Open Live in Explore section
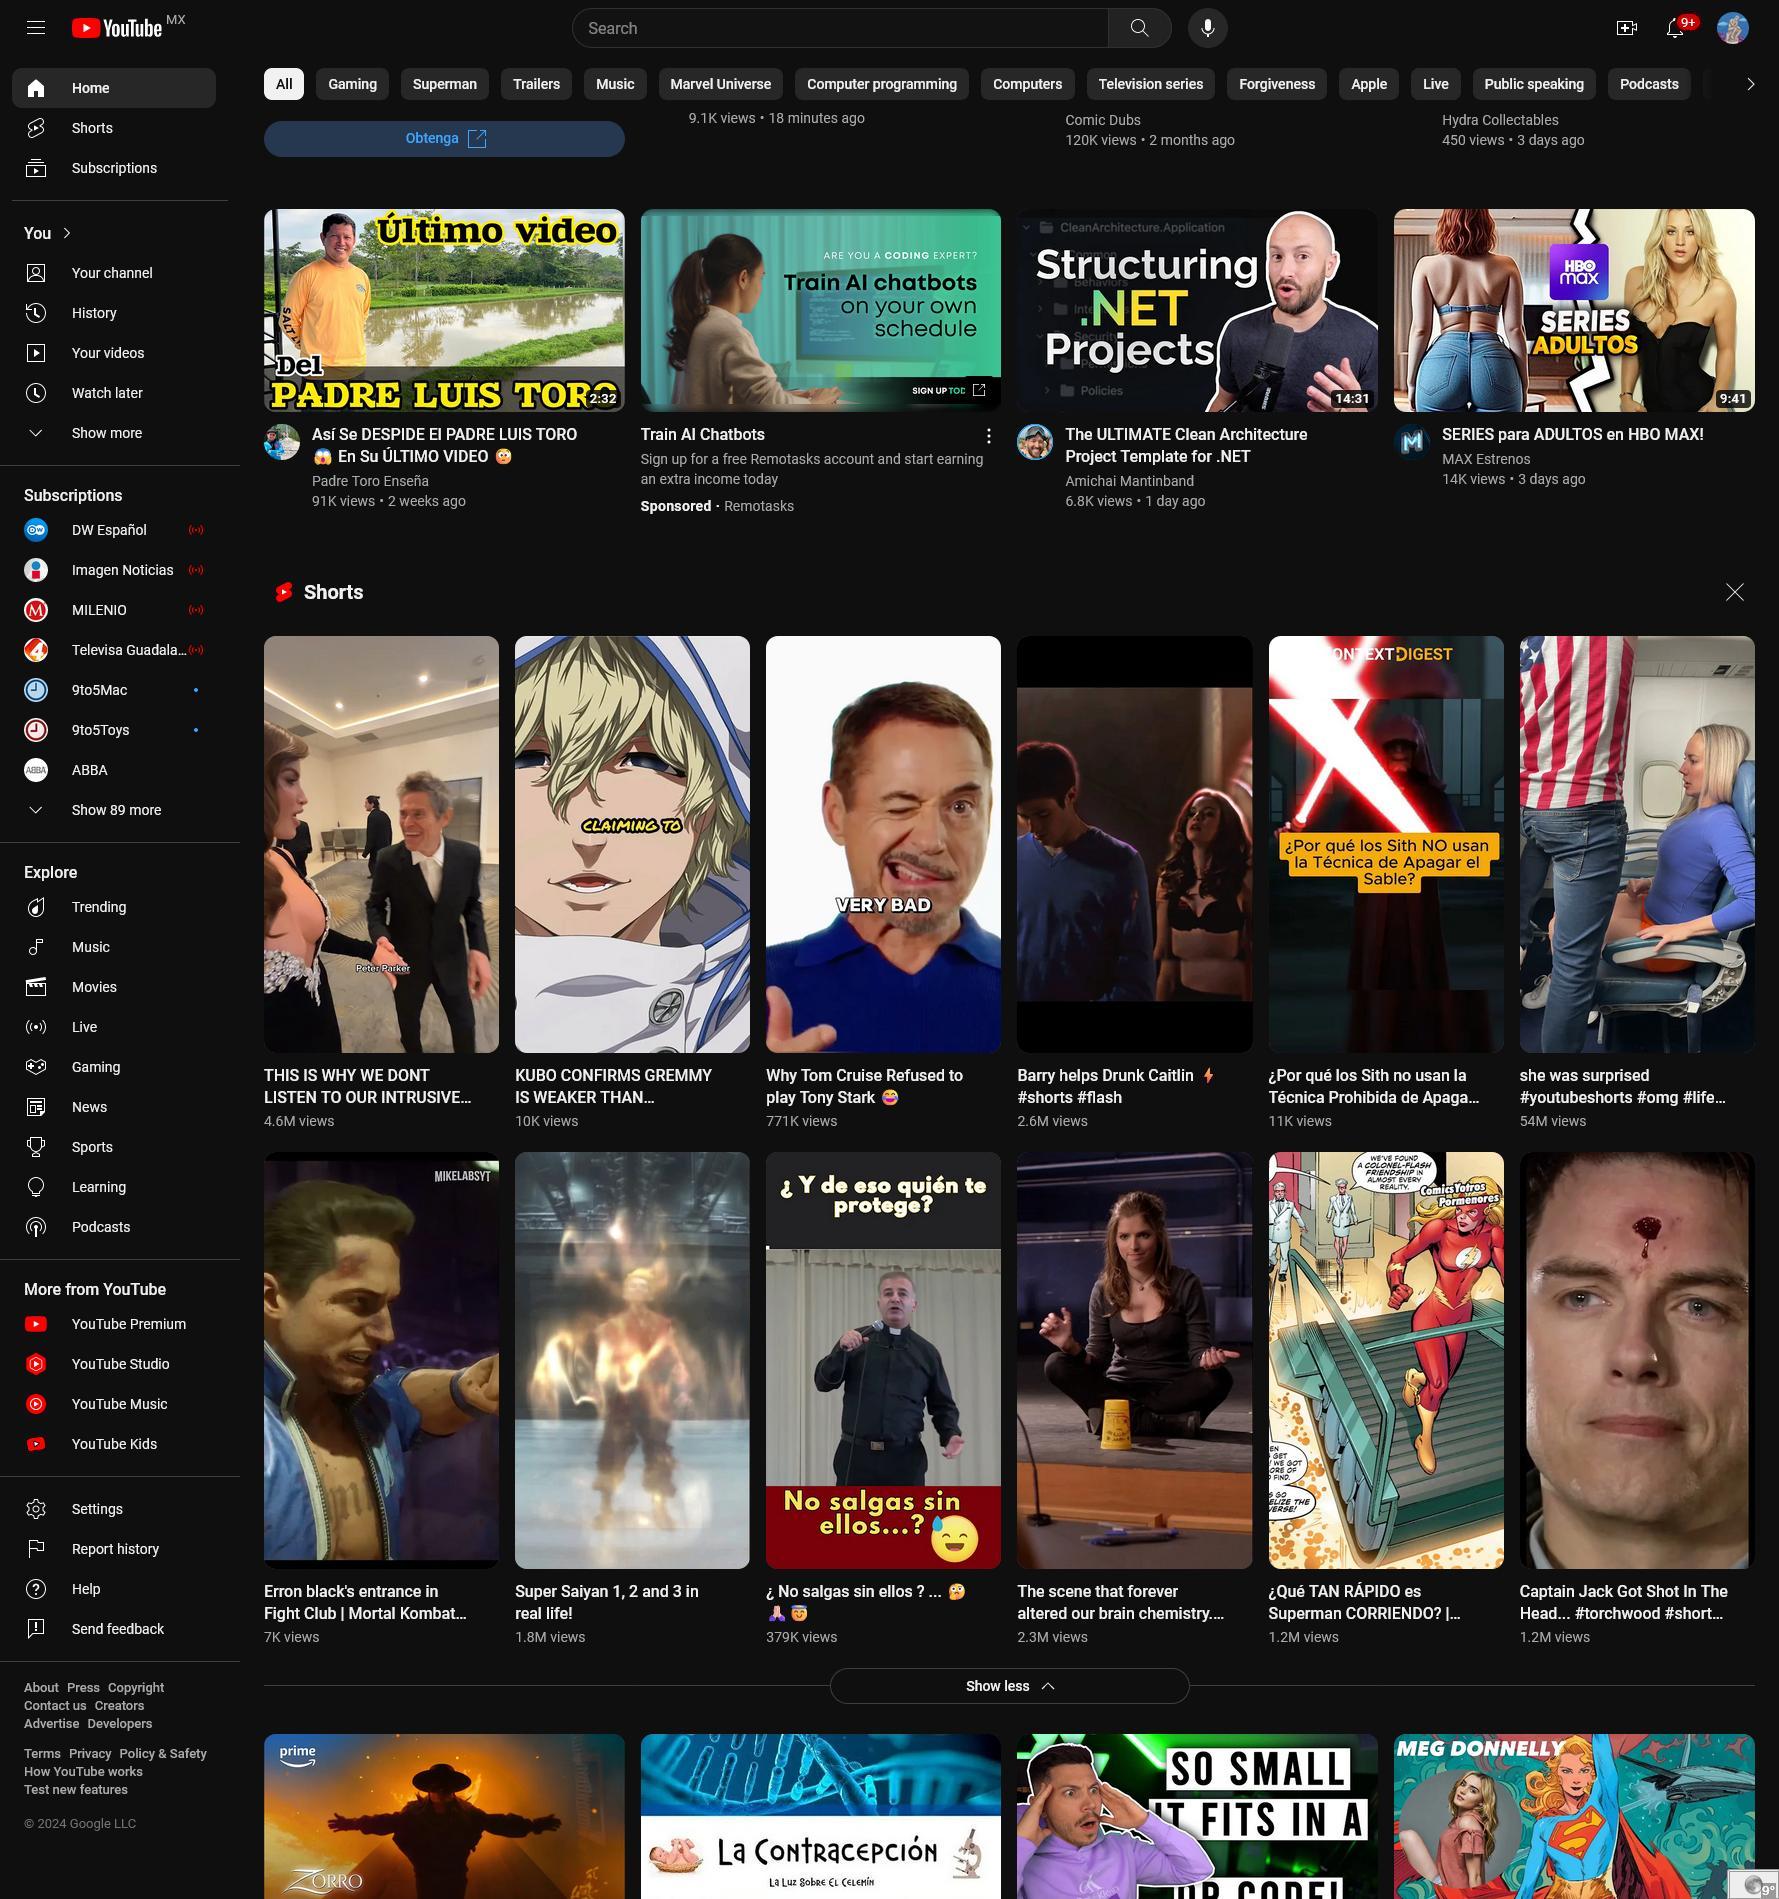Image resolution: width=1779 pixels, height=1899 pixels. (x=114, y=1027)
